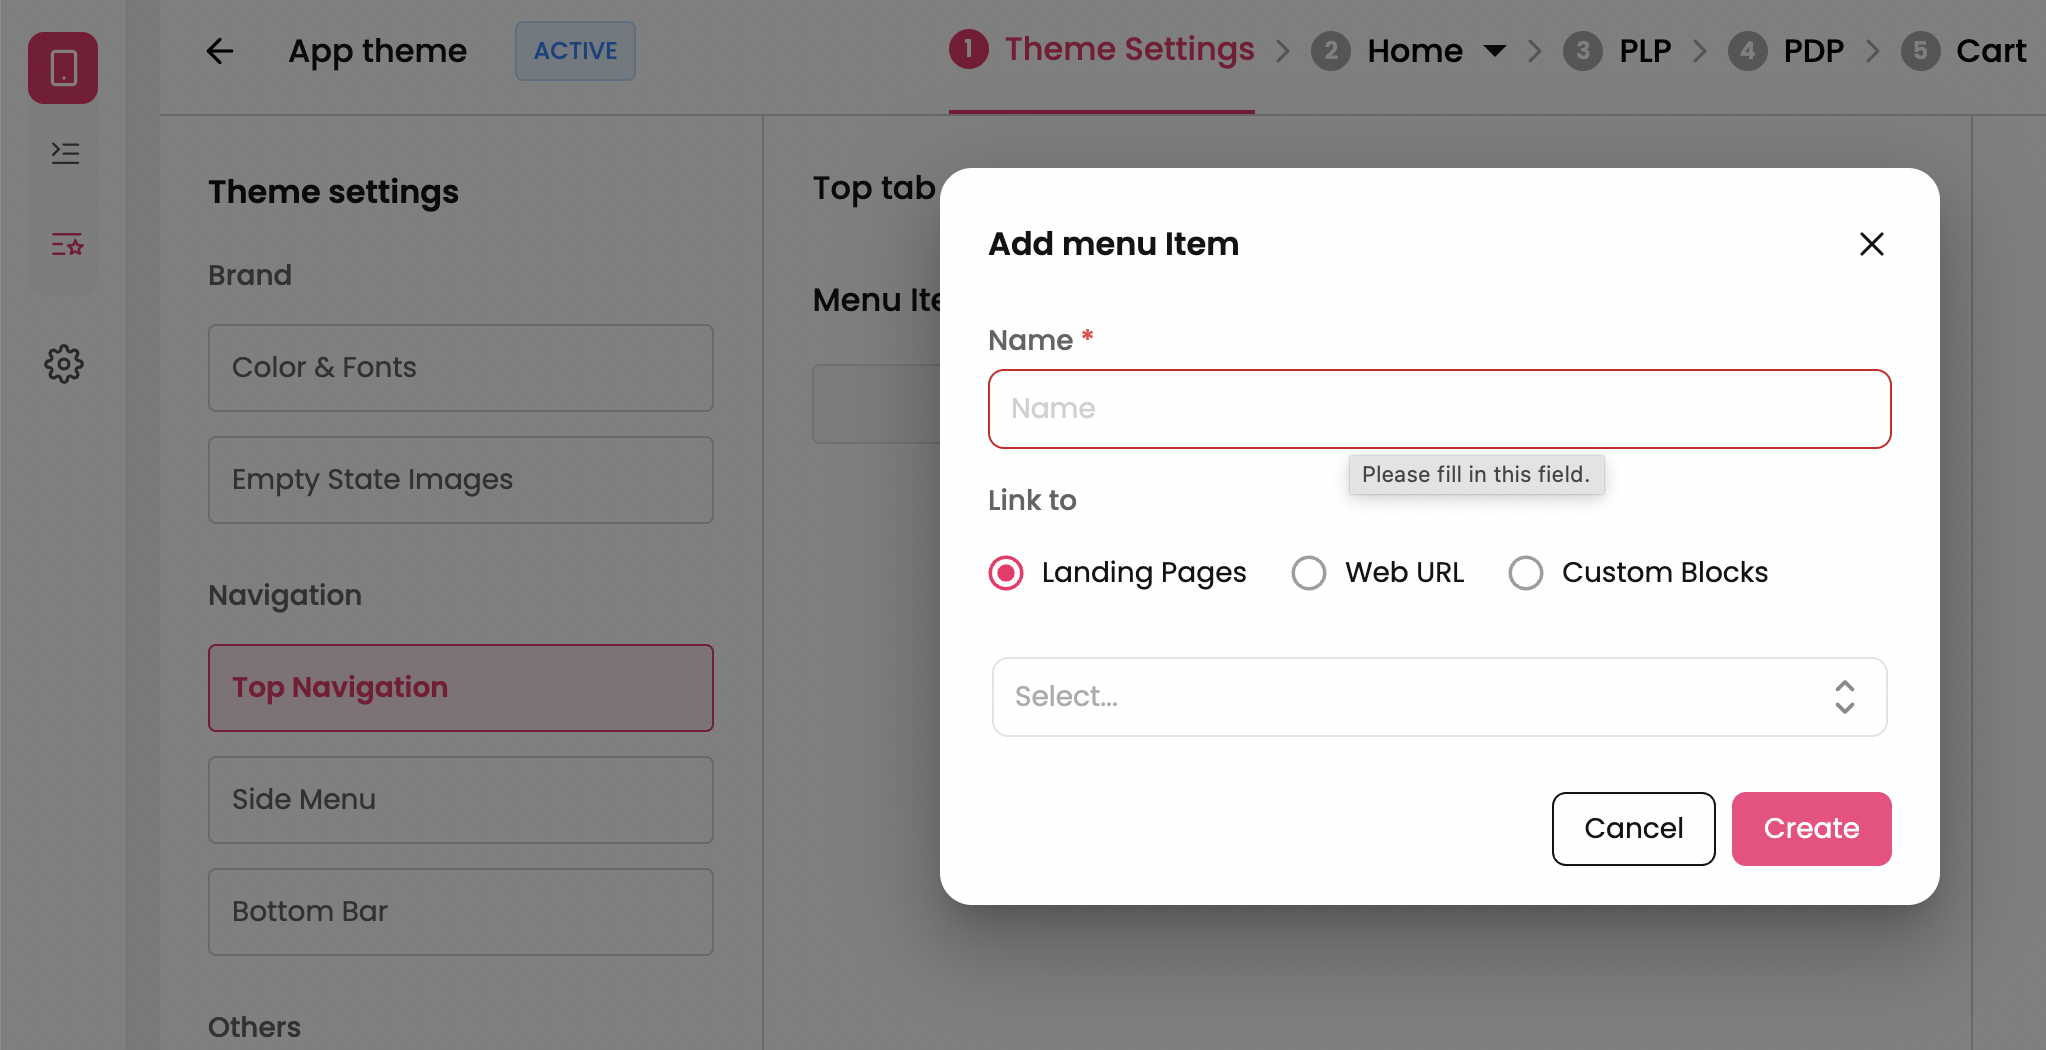Click the up-down chevron in Select field

pos(1844,697)
